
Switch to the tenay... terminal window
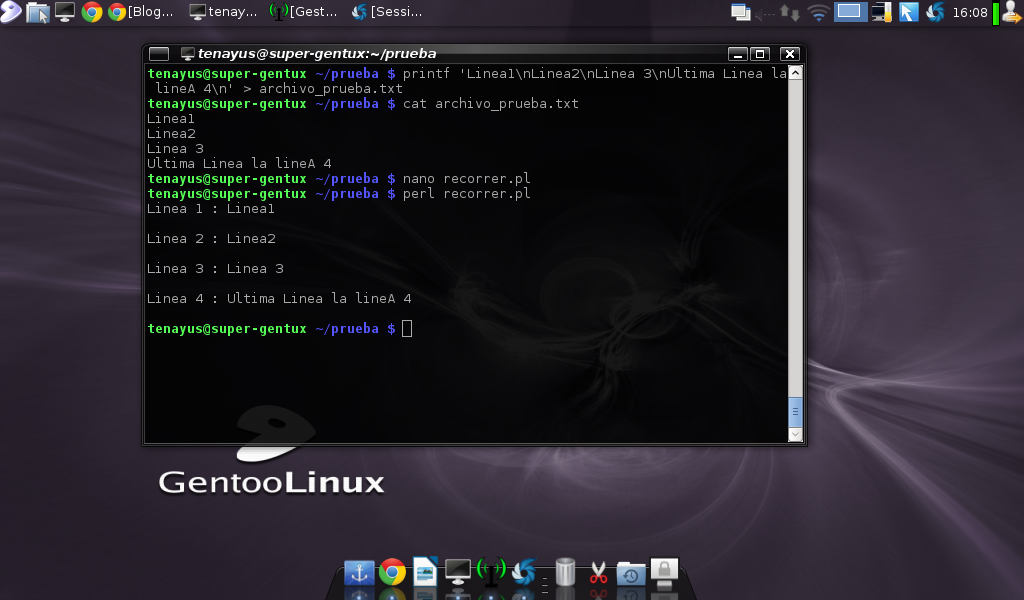point(223,12)
